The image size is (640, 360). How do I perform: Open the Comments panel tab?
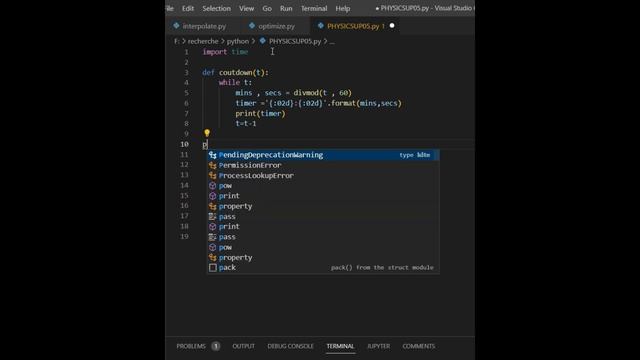418,346
